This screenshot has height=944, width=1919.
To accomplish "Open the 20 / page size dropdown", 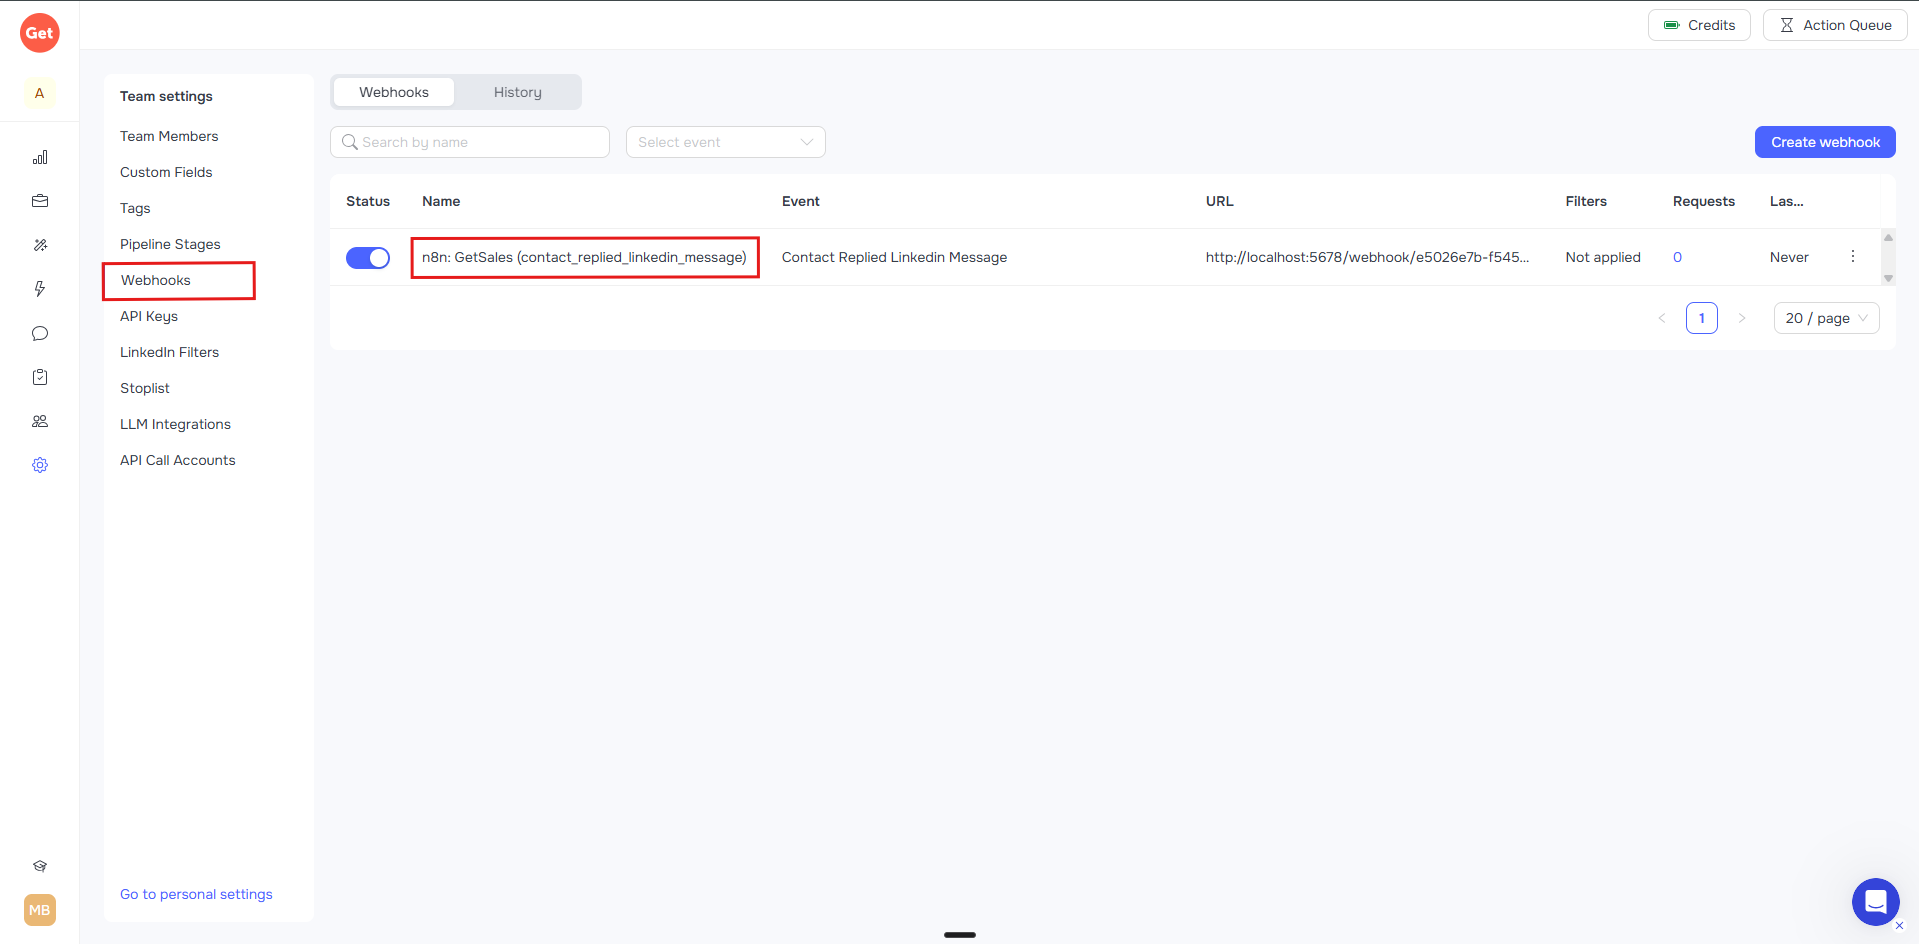I will [x=1827, y=318].
